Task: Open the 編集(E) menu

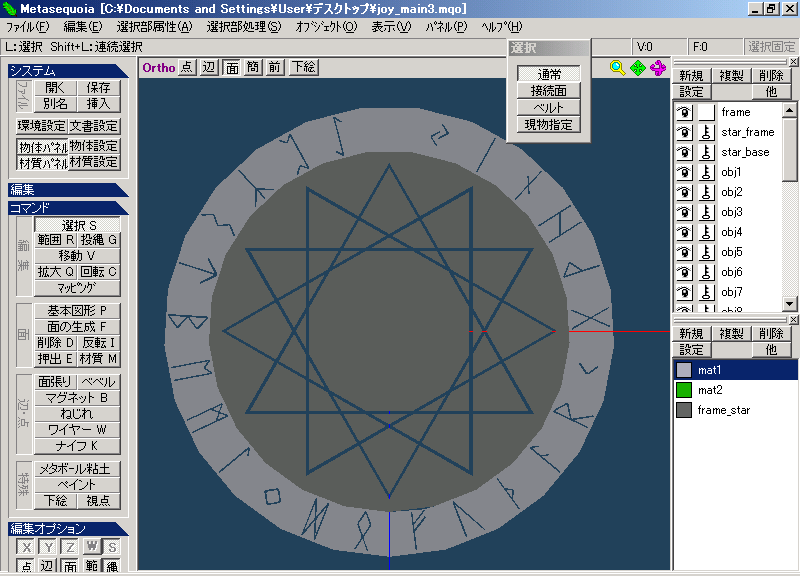Action: [x=83, y=27]
